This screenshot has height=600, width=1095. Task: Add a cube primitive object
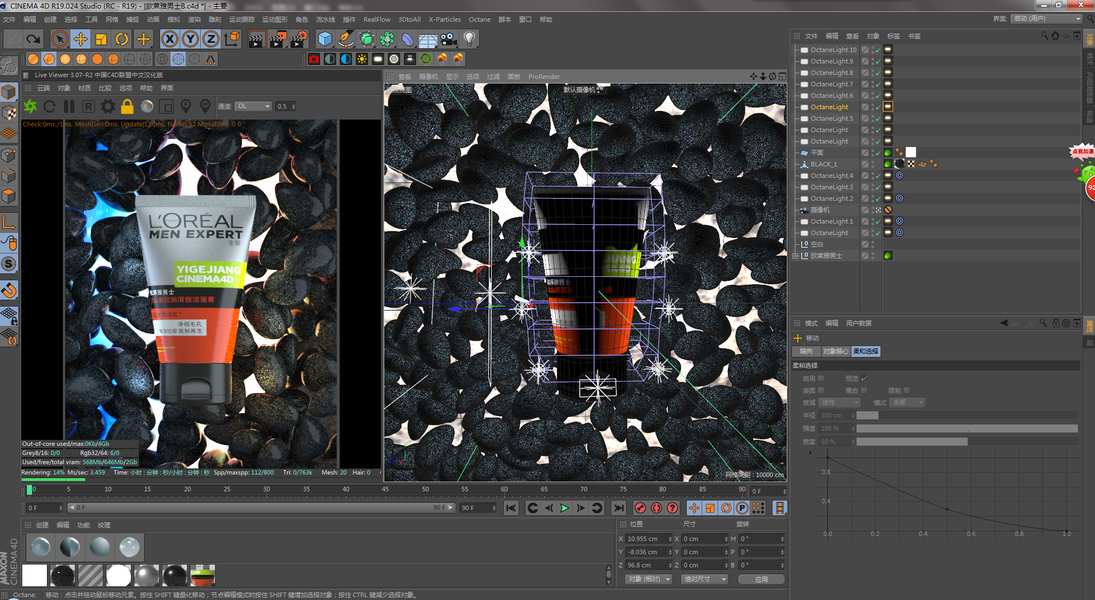pyautogui.click(x=325, y=39)
